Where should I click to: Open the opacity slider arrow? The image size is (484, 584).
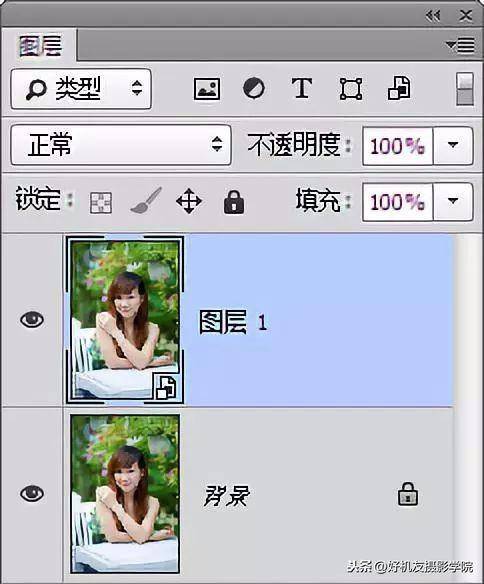tap(453, 146)
